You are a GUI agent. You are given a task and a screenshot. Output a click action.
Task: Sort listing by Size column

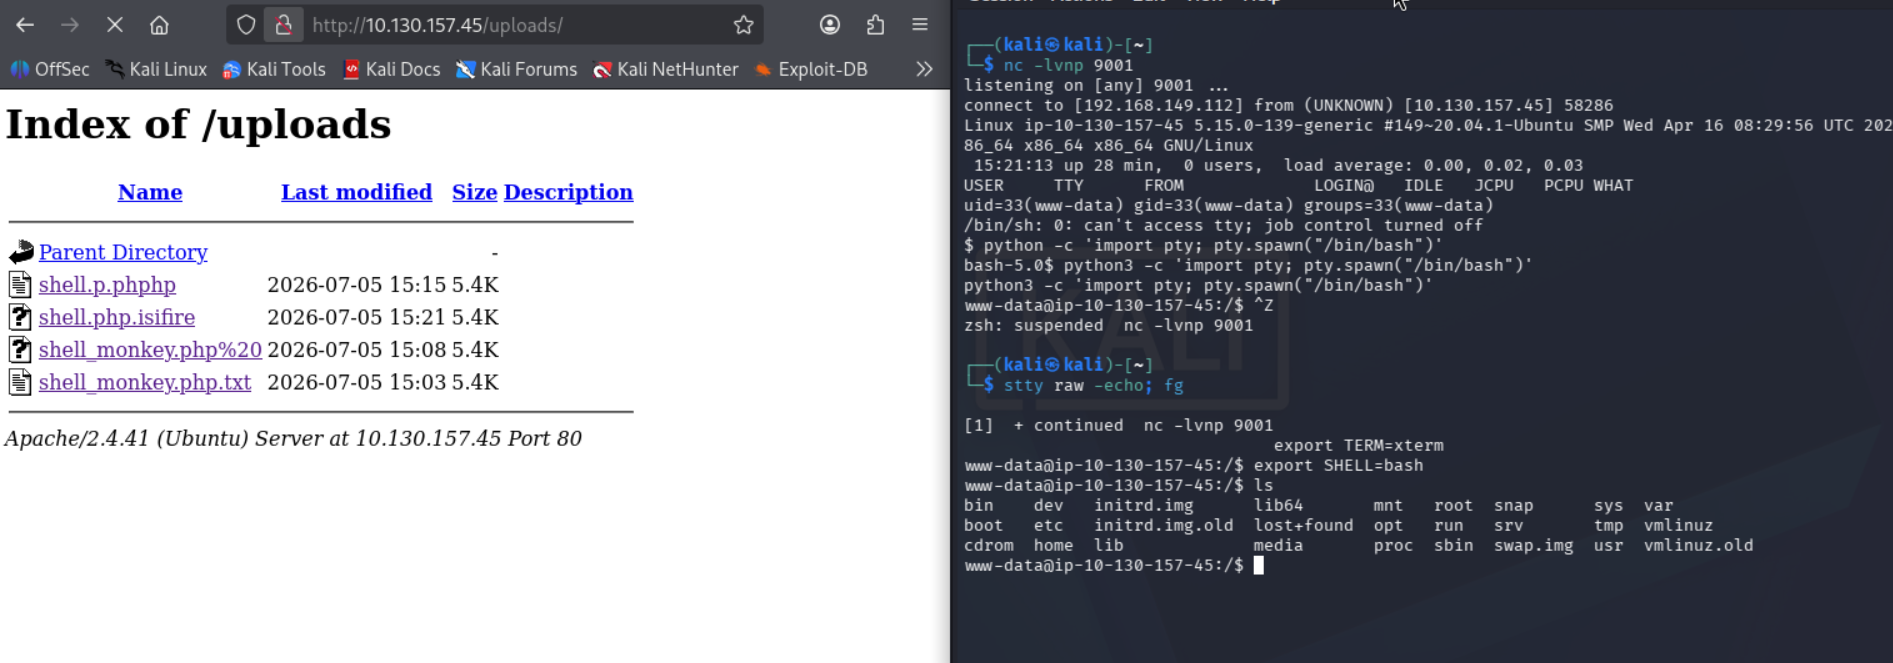[474, 192]
